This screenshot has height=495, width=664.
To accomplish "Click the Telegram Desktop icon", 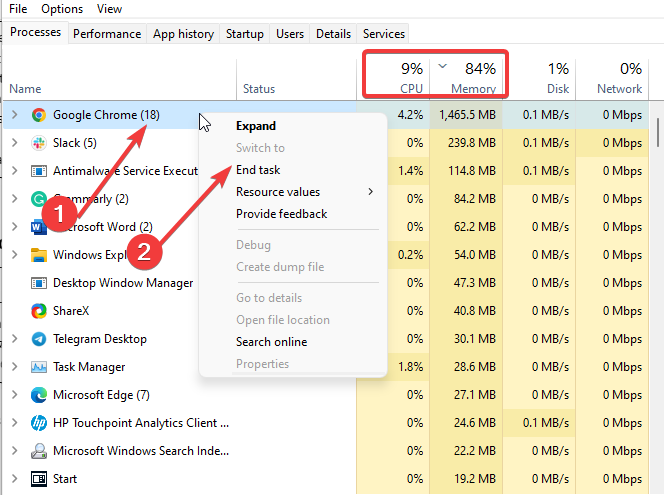I will coord(39,339).
